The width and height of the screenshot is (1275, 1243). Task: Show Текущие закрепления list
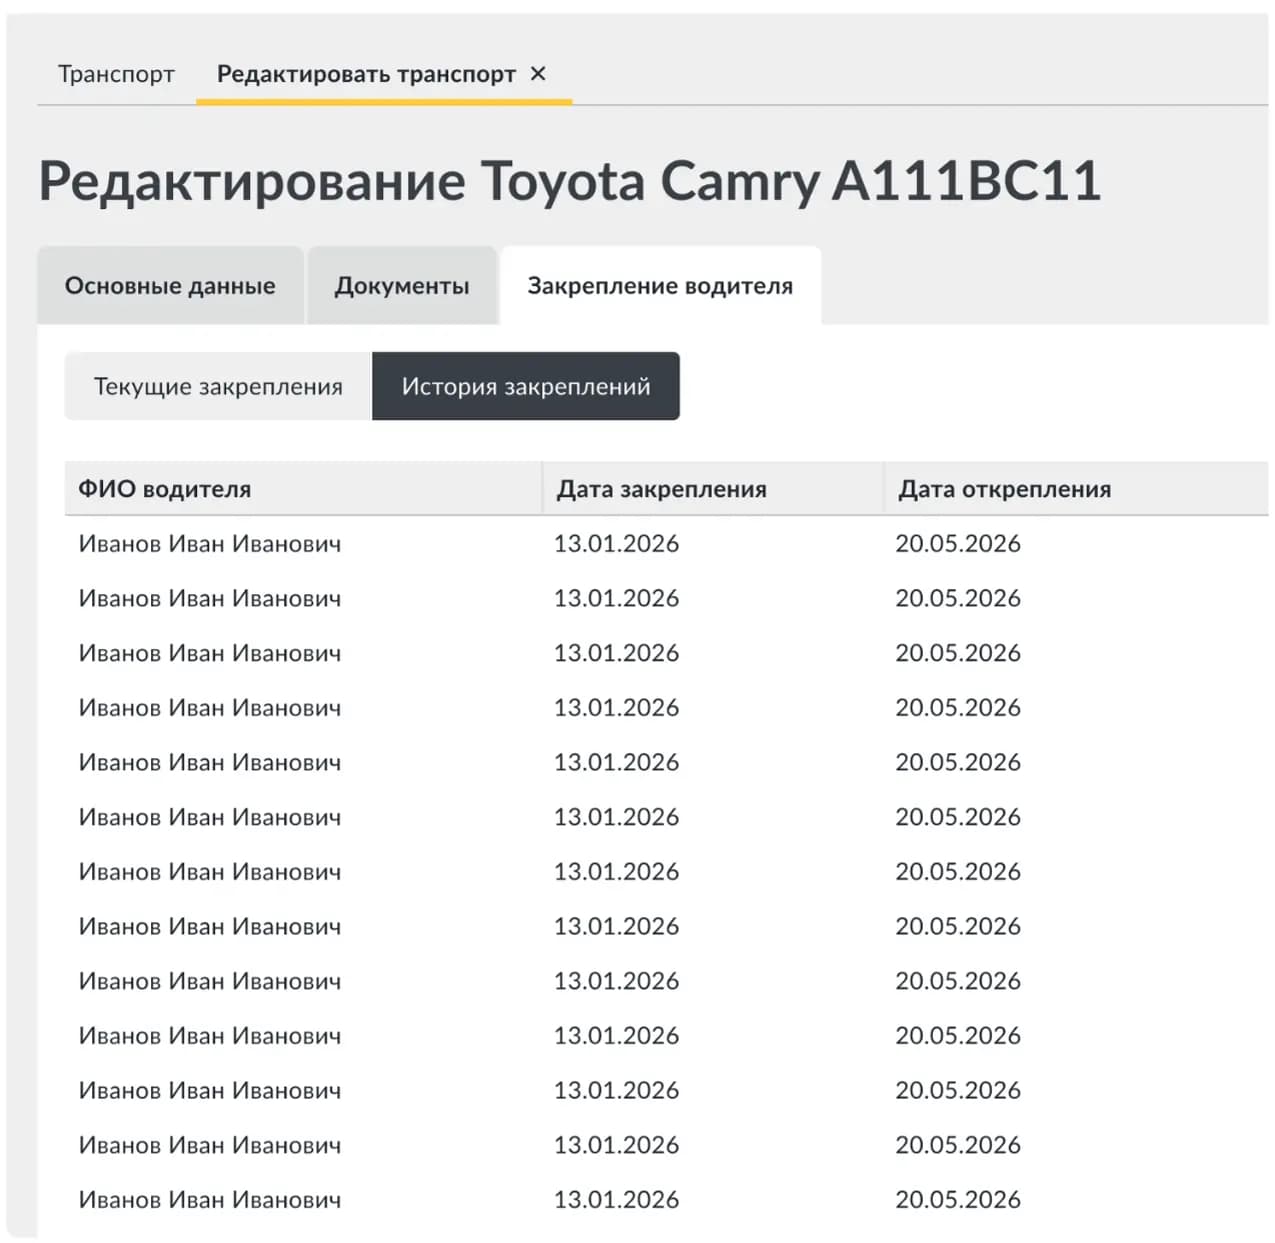pyautogui.click(x=218, y=386)
